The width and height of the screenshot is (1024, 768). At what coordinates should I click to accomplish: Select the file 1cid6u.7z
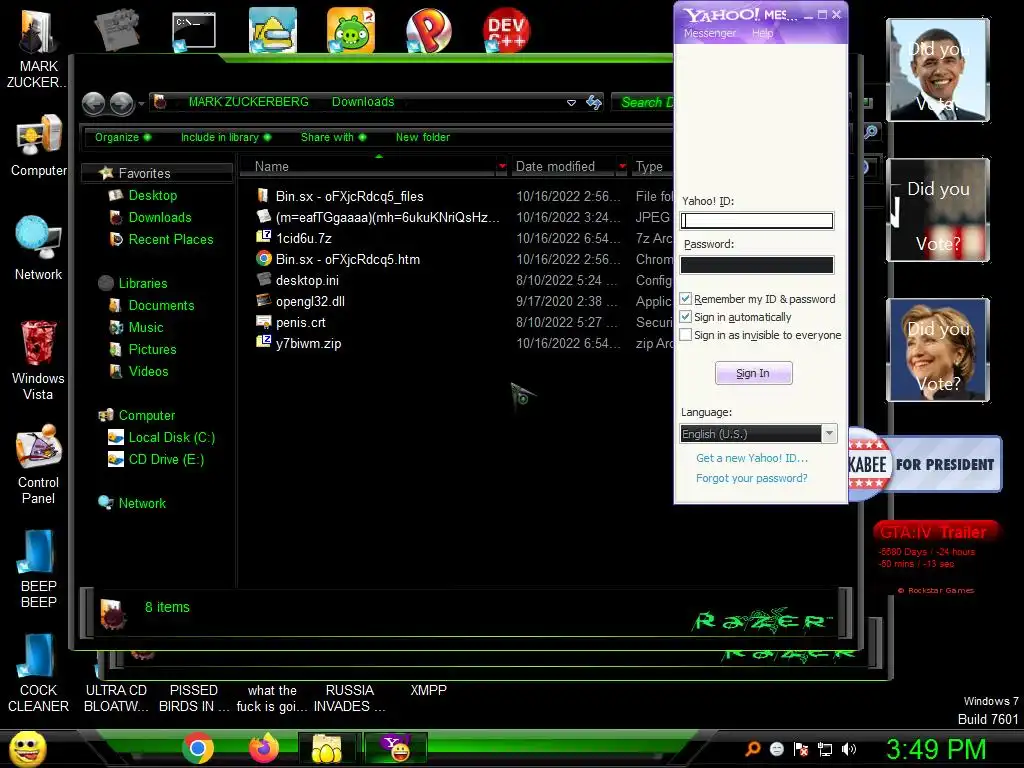click(304, 238)
